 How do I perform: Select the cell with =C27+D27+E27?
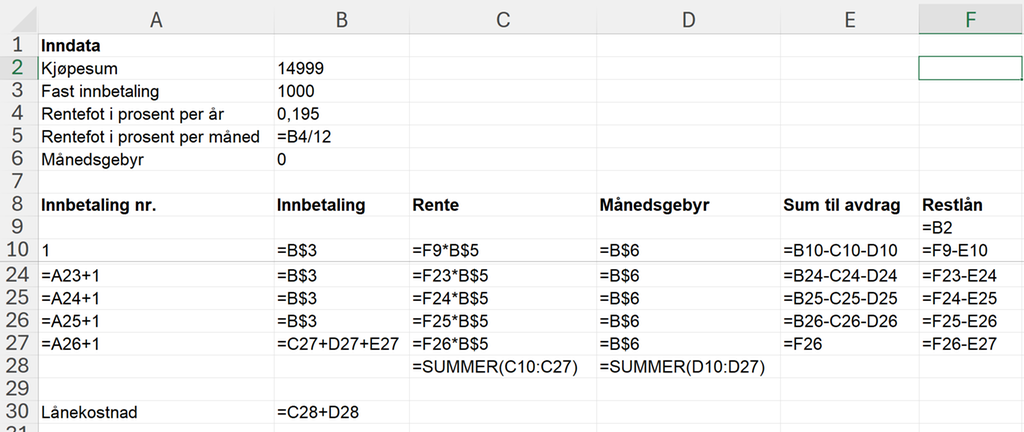[x=341, y=343]
